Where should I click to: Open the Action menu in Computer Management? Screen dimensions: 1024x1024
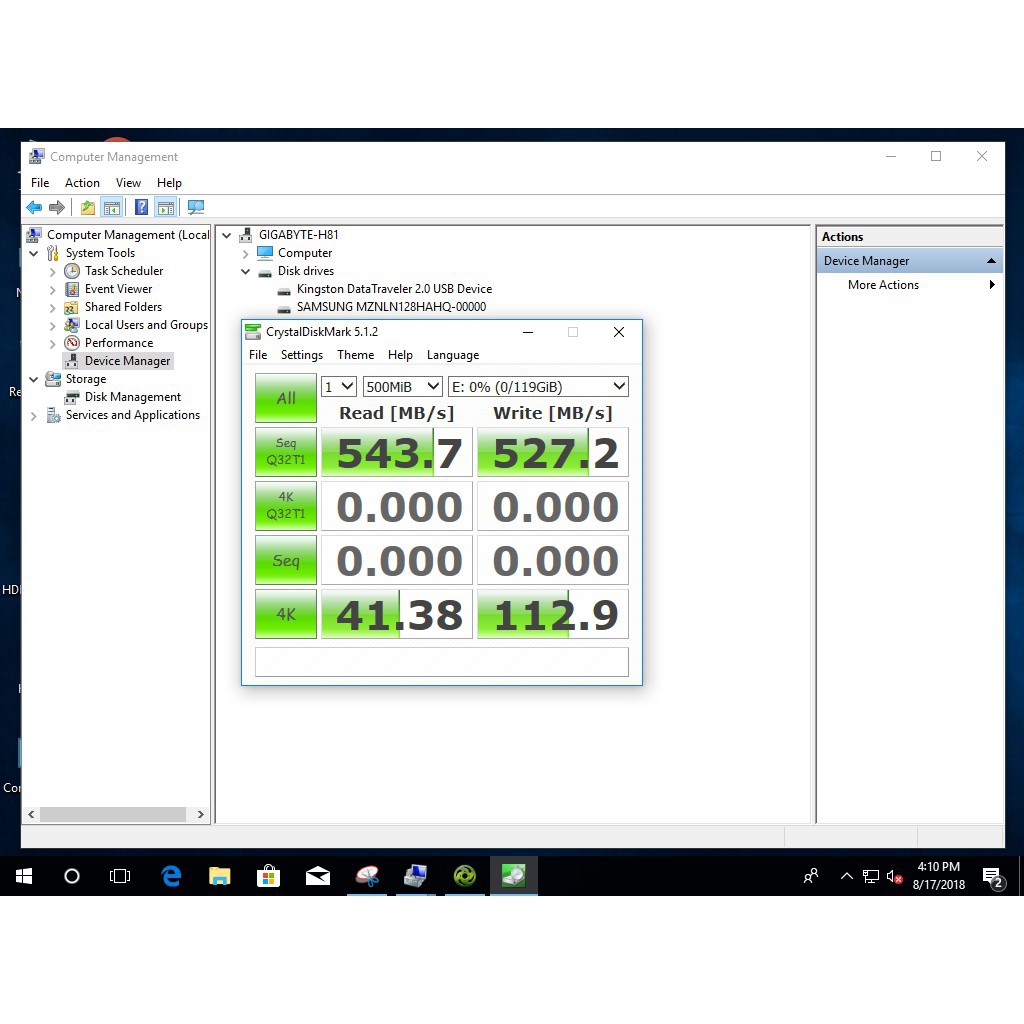pos(82,183)
